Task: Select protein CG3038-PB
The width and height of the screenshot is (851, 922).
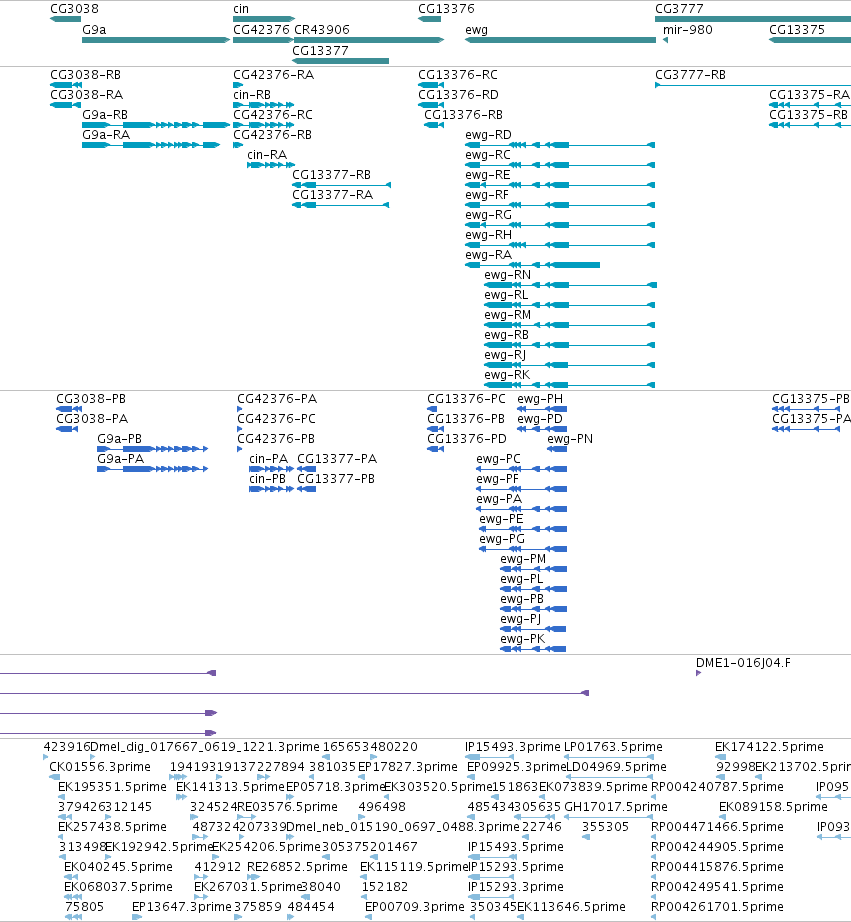Action: click(69, 409)
